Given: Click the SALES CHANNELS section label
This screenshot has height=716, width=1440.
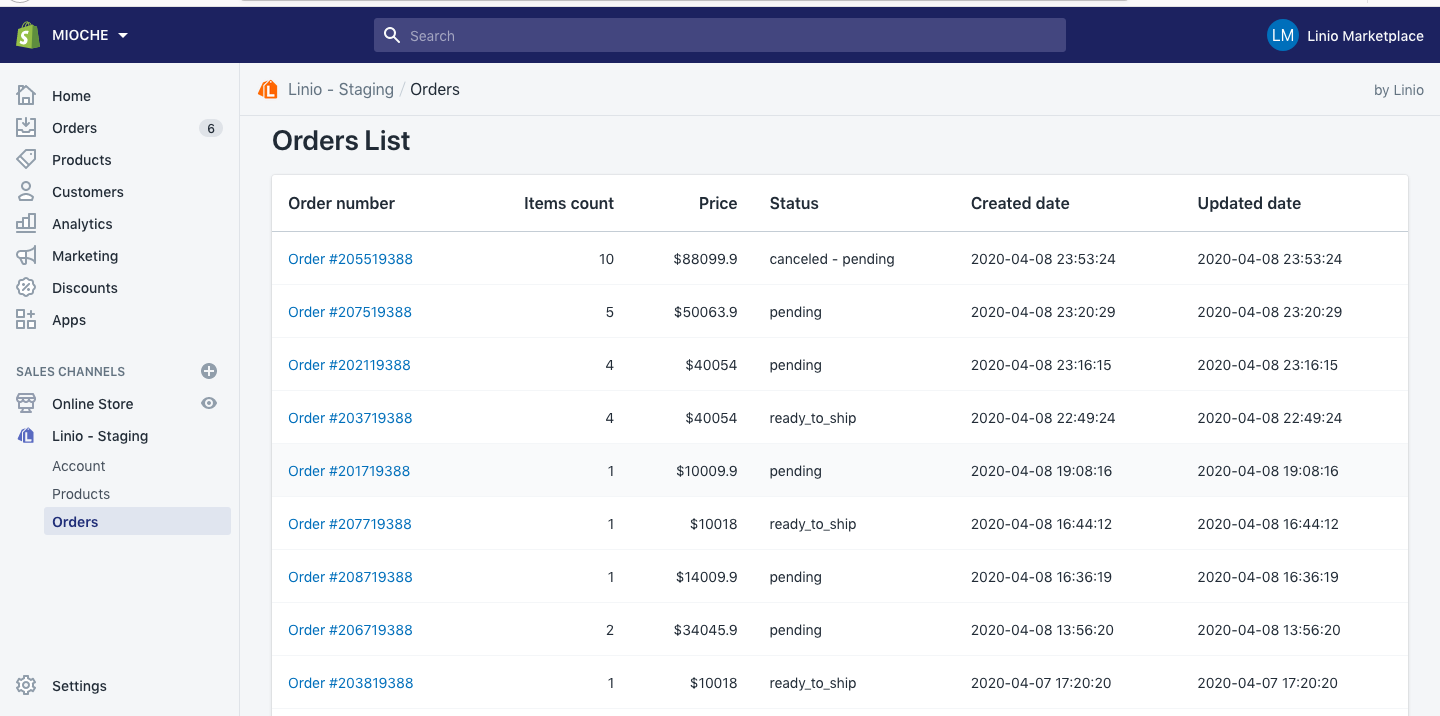Looking at the screenshot, I should (70, 371).
